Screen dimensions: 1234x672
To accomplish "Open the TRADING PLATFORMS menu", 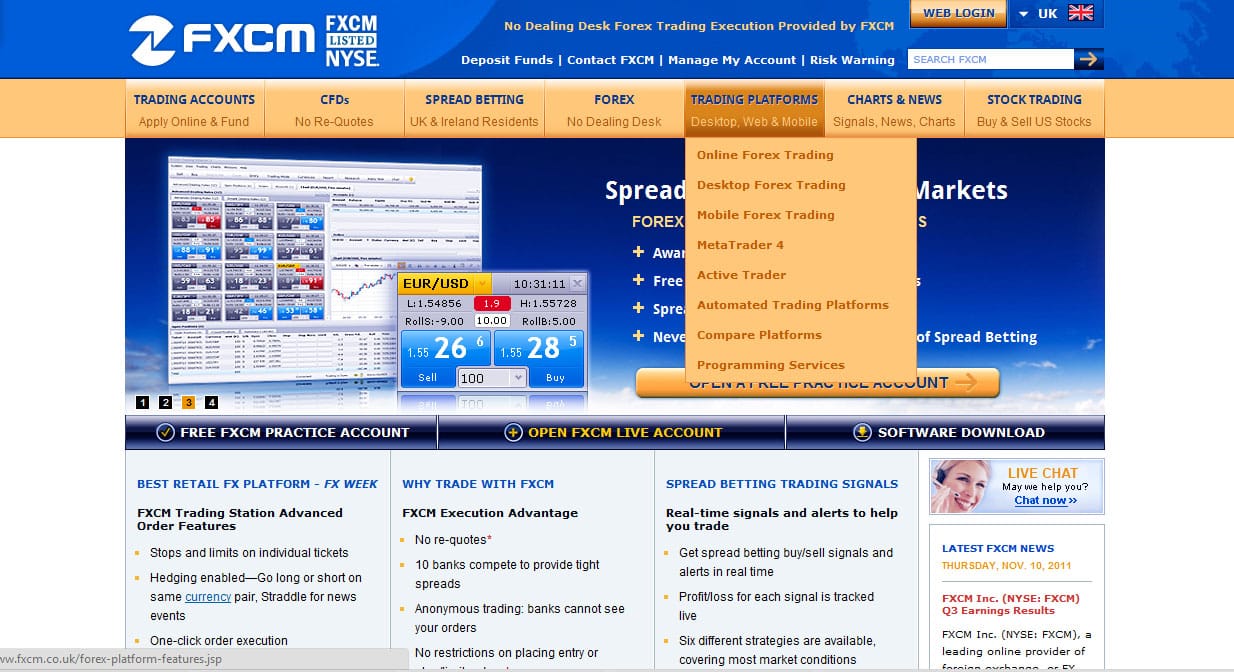I will tap(754, 109).
